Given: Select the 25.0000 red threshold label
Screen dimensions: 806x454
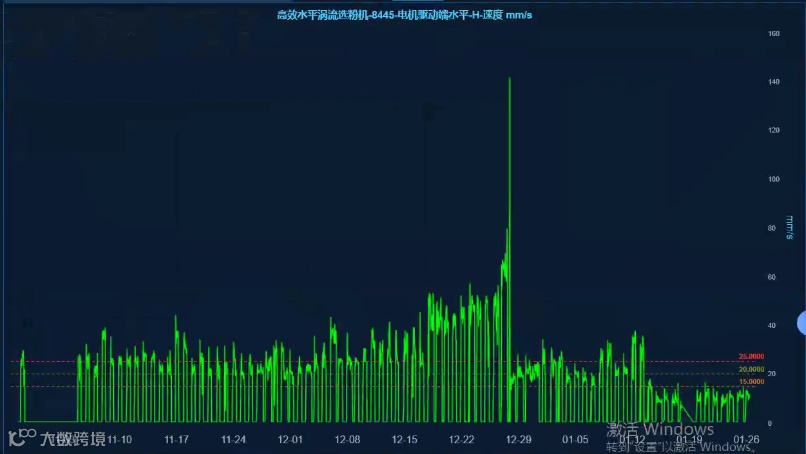Looking at the screenshot, I should [751, 356].
